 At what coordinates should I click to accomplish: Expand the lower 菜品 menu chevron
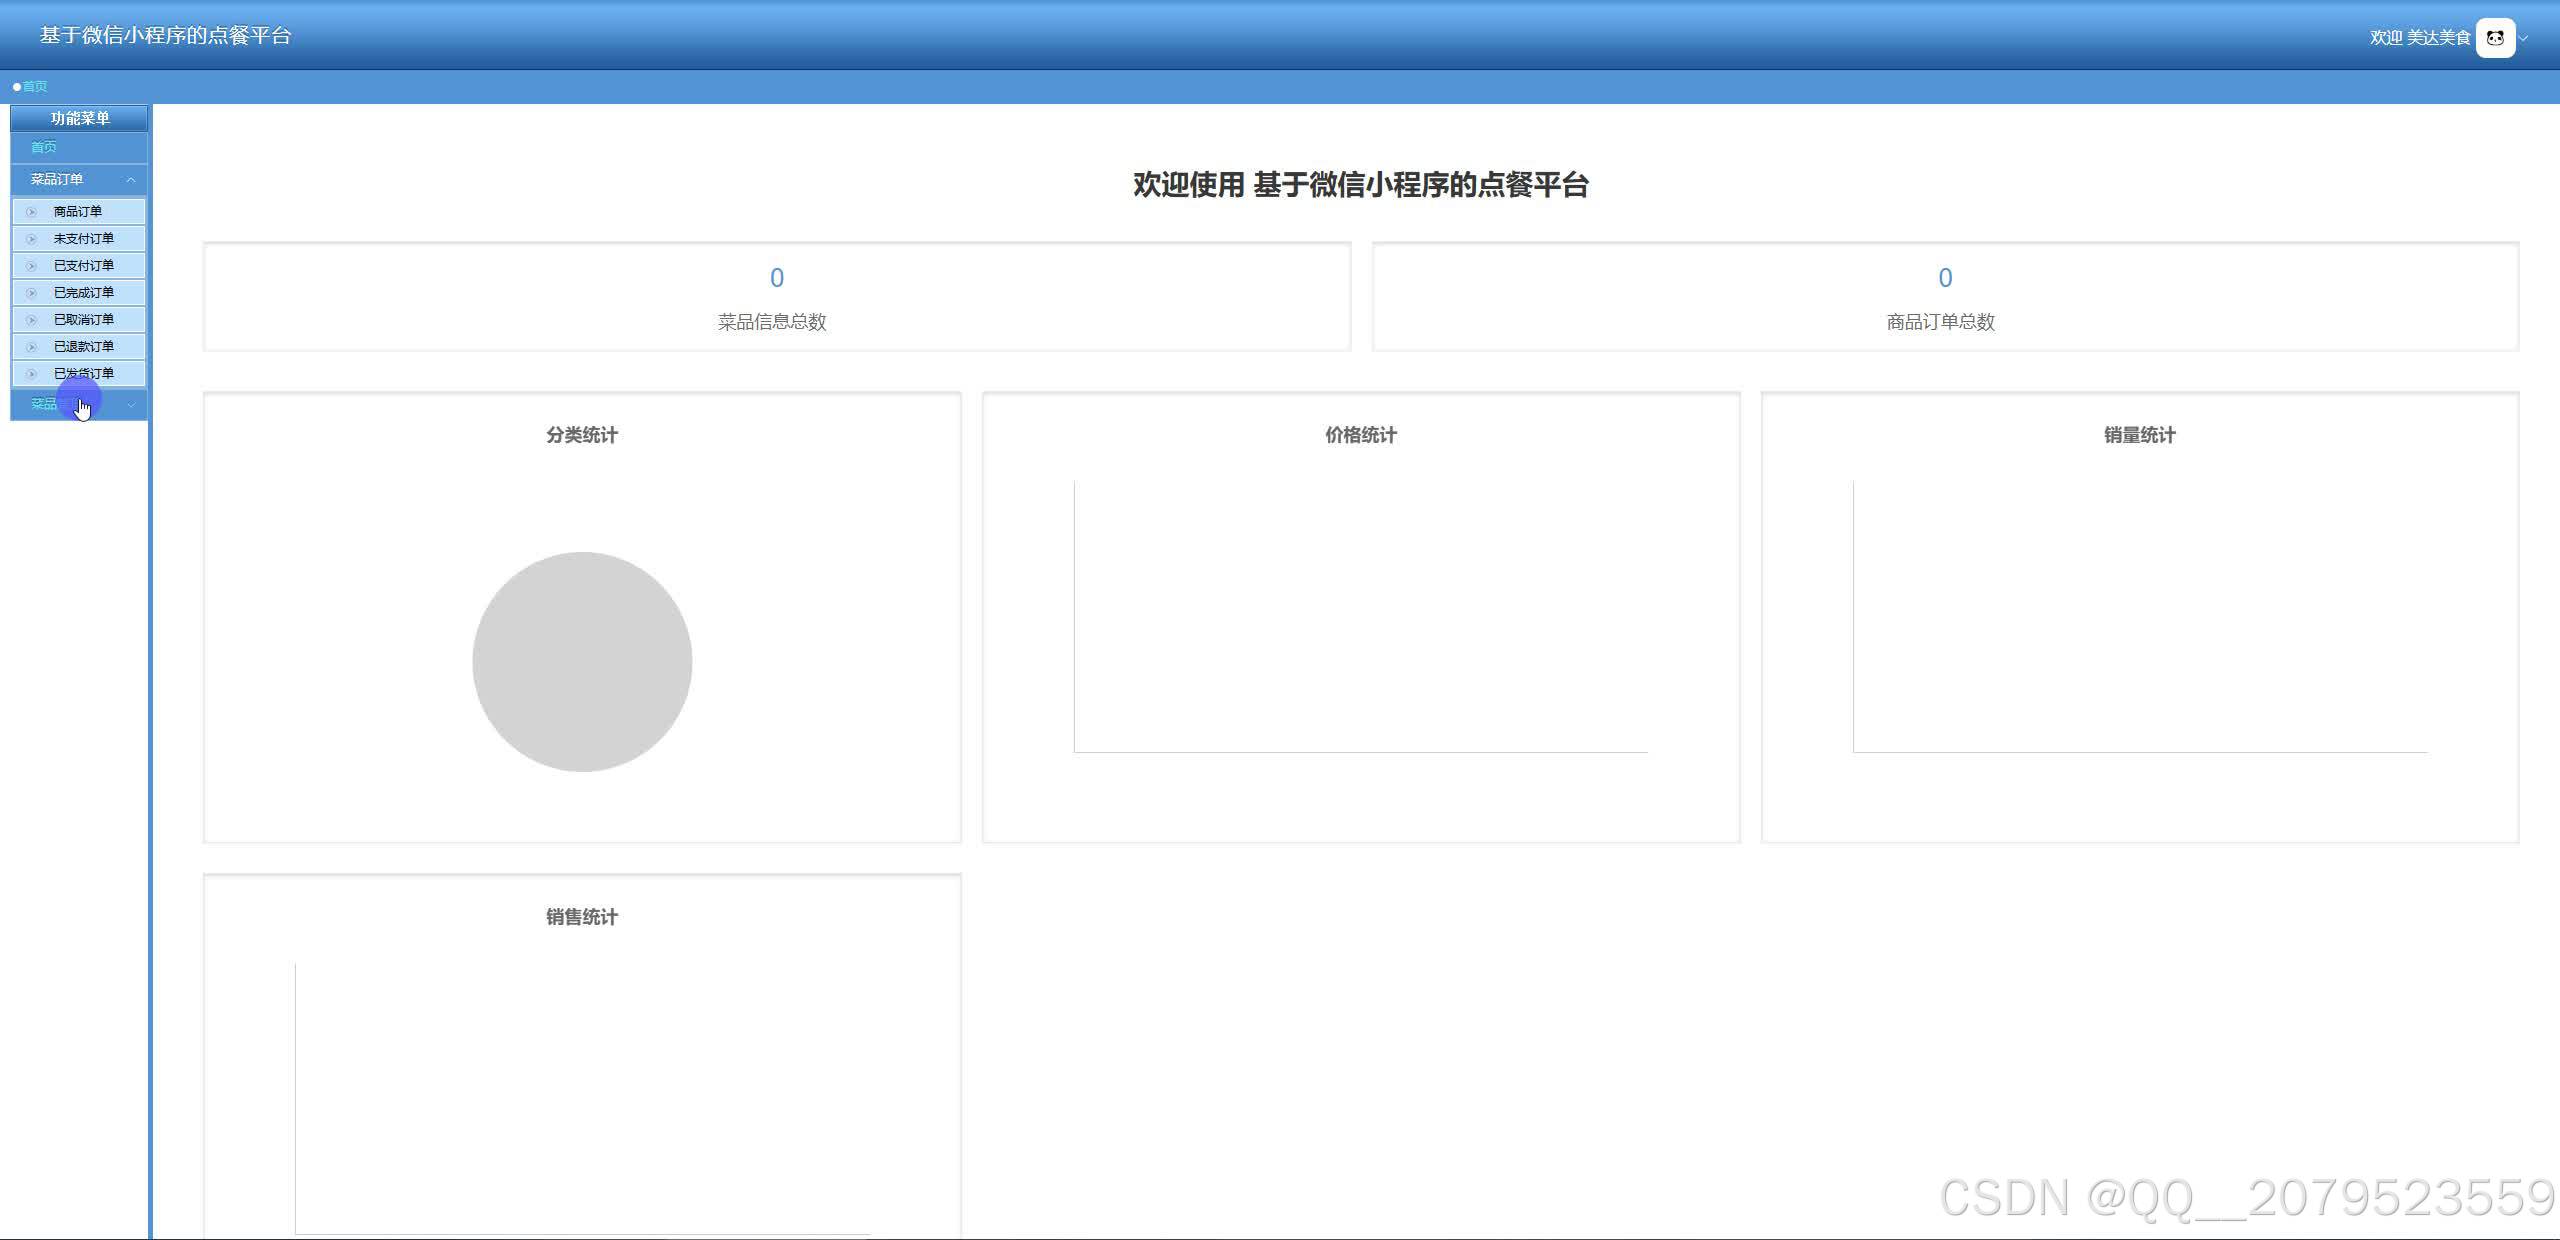pyautogui.click(x=131, y=405)
